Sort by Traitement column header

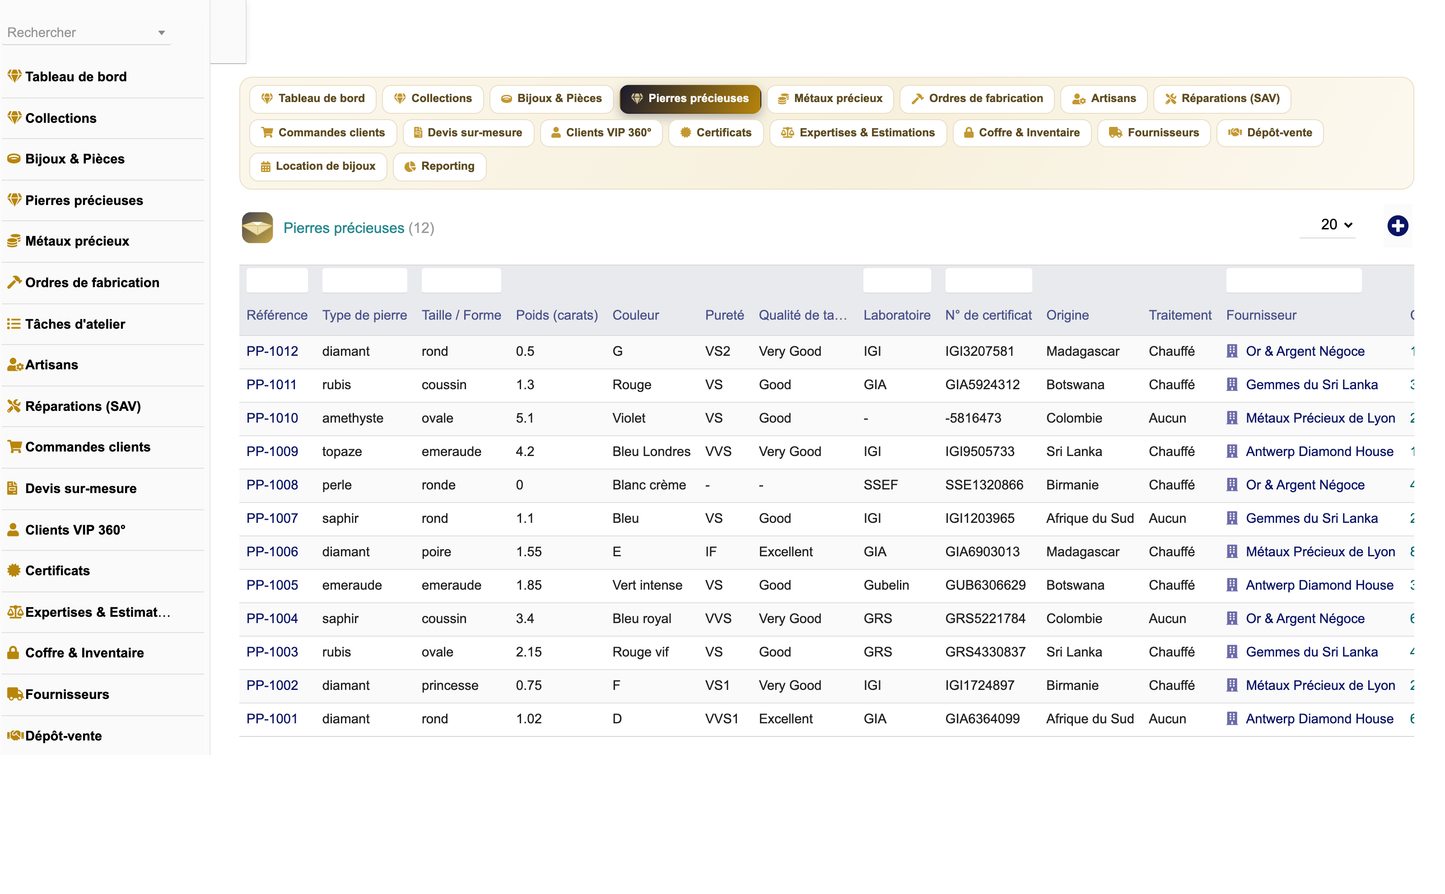1180,315
